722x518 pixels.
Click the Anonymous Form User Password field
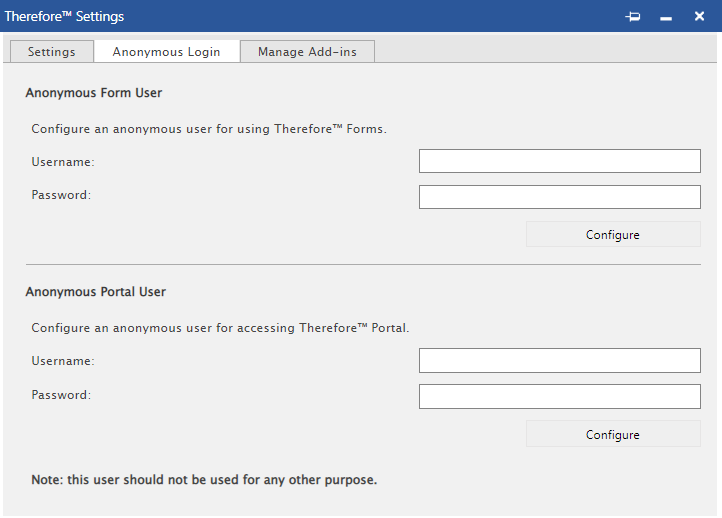pyautogui.click(x=559, y=197)
